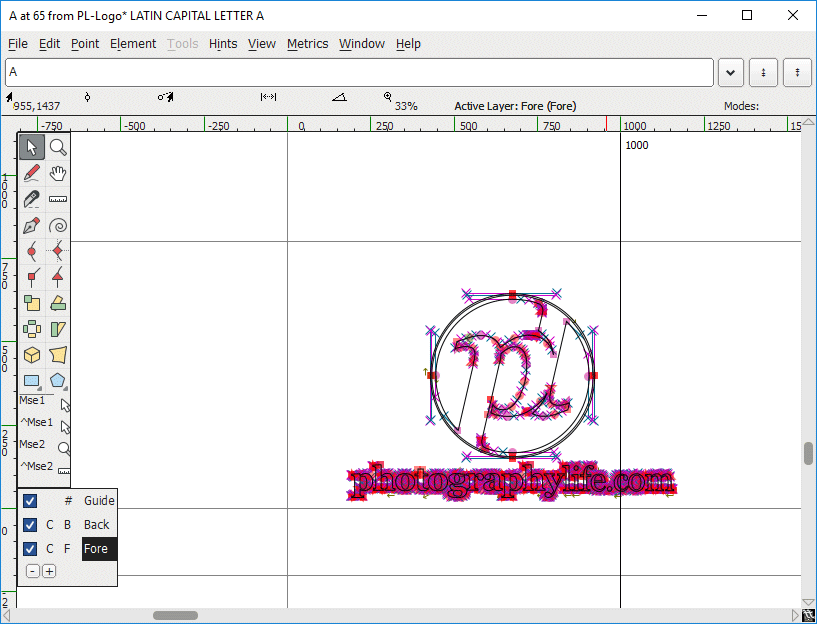Image resolution: width=817 pixels, height=624 pixels.
Task: Toggle Spiro mode spiral icon
Action: click(58, 226)
